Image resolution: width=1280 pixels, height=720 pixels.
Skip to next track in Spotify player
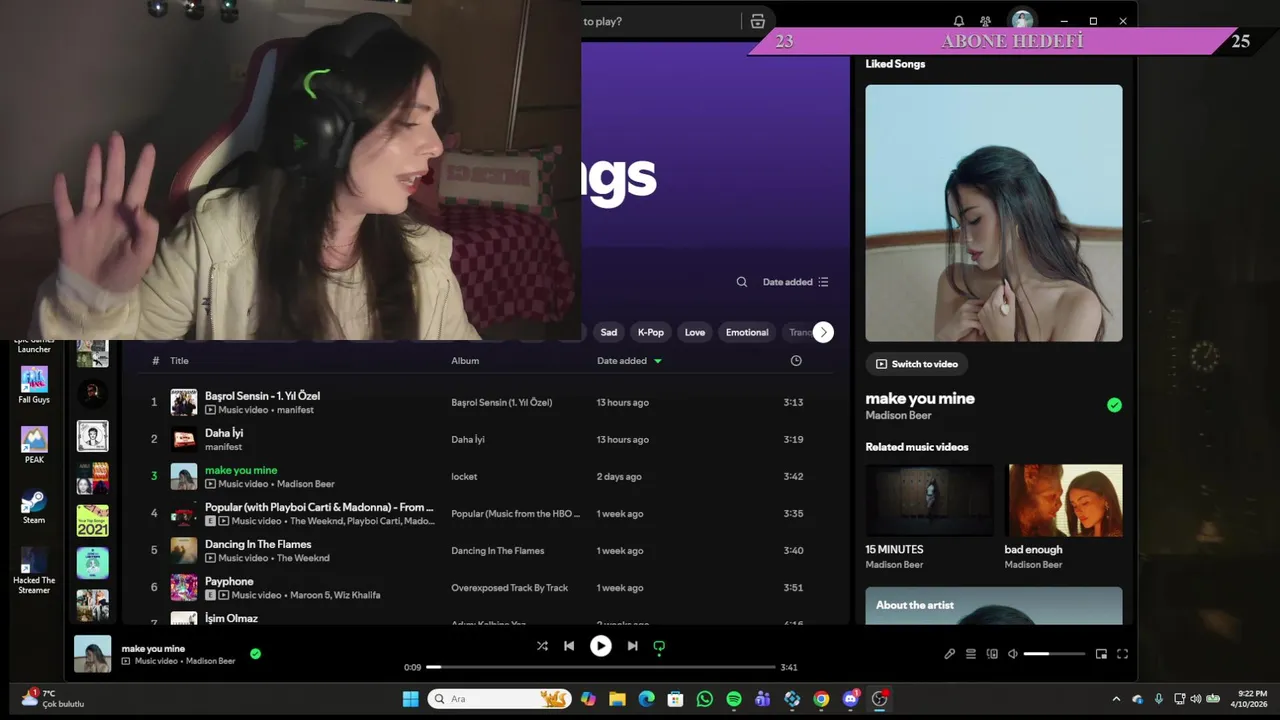632,646
